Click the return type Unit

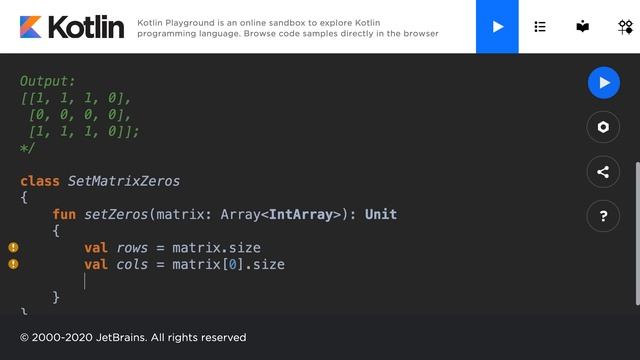pos(381,215)
